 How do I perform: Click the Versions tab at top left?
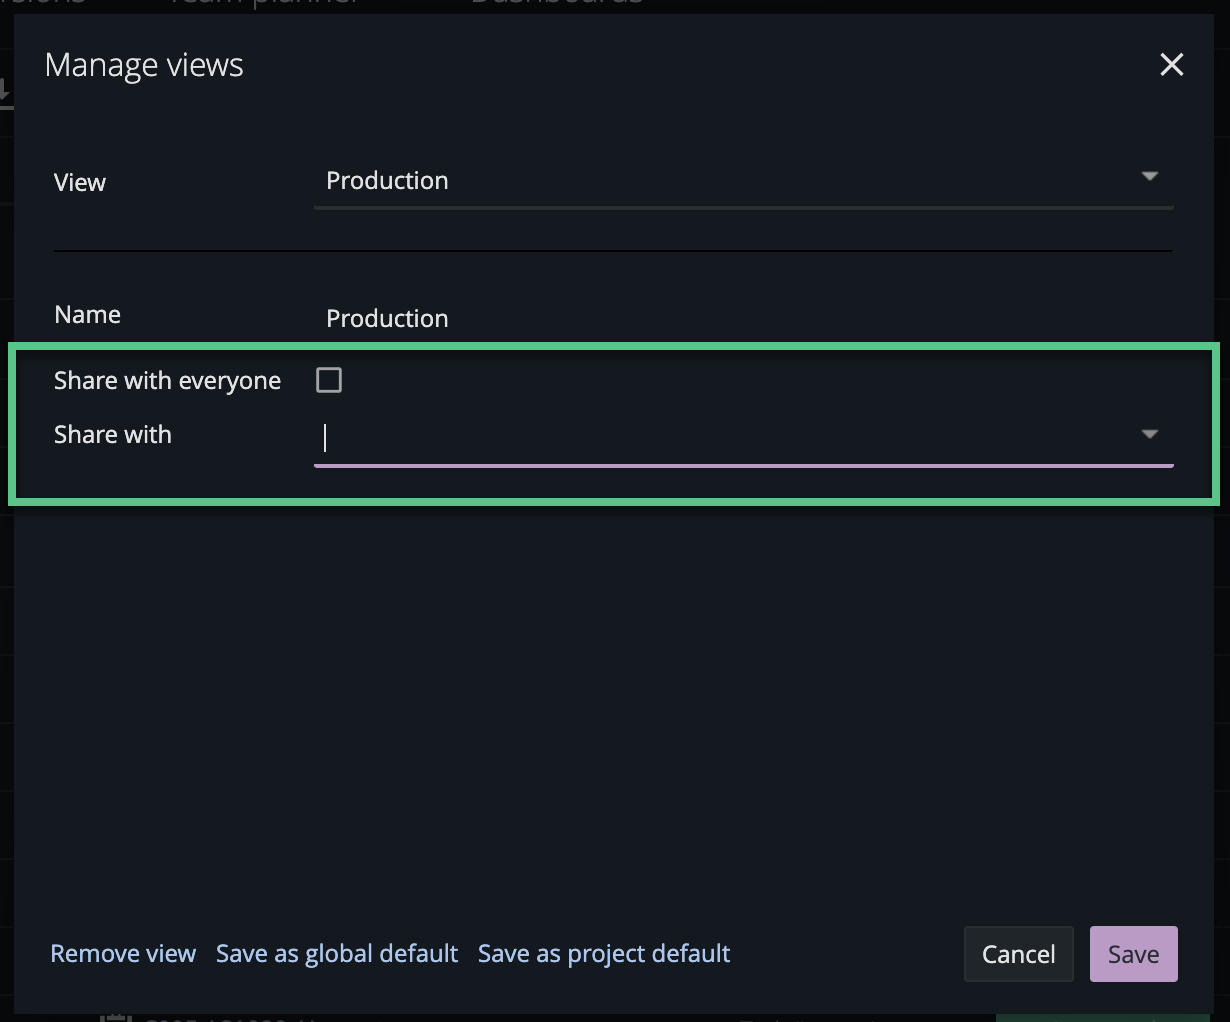(40, 4)
